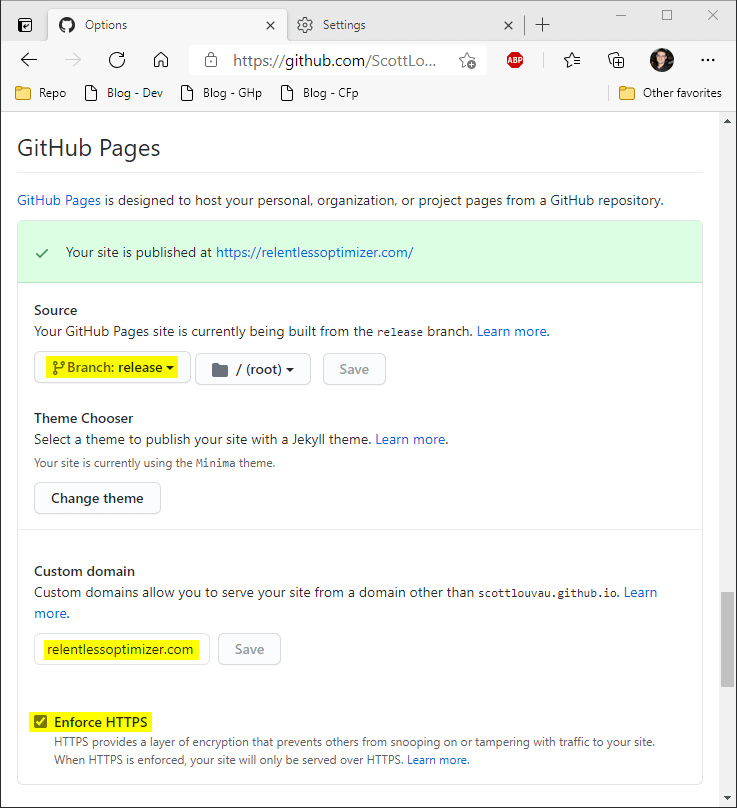
Task: Click the Change theme button
Action: [x=97, y=498]
